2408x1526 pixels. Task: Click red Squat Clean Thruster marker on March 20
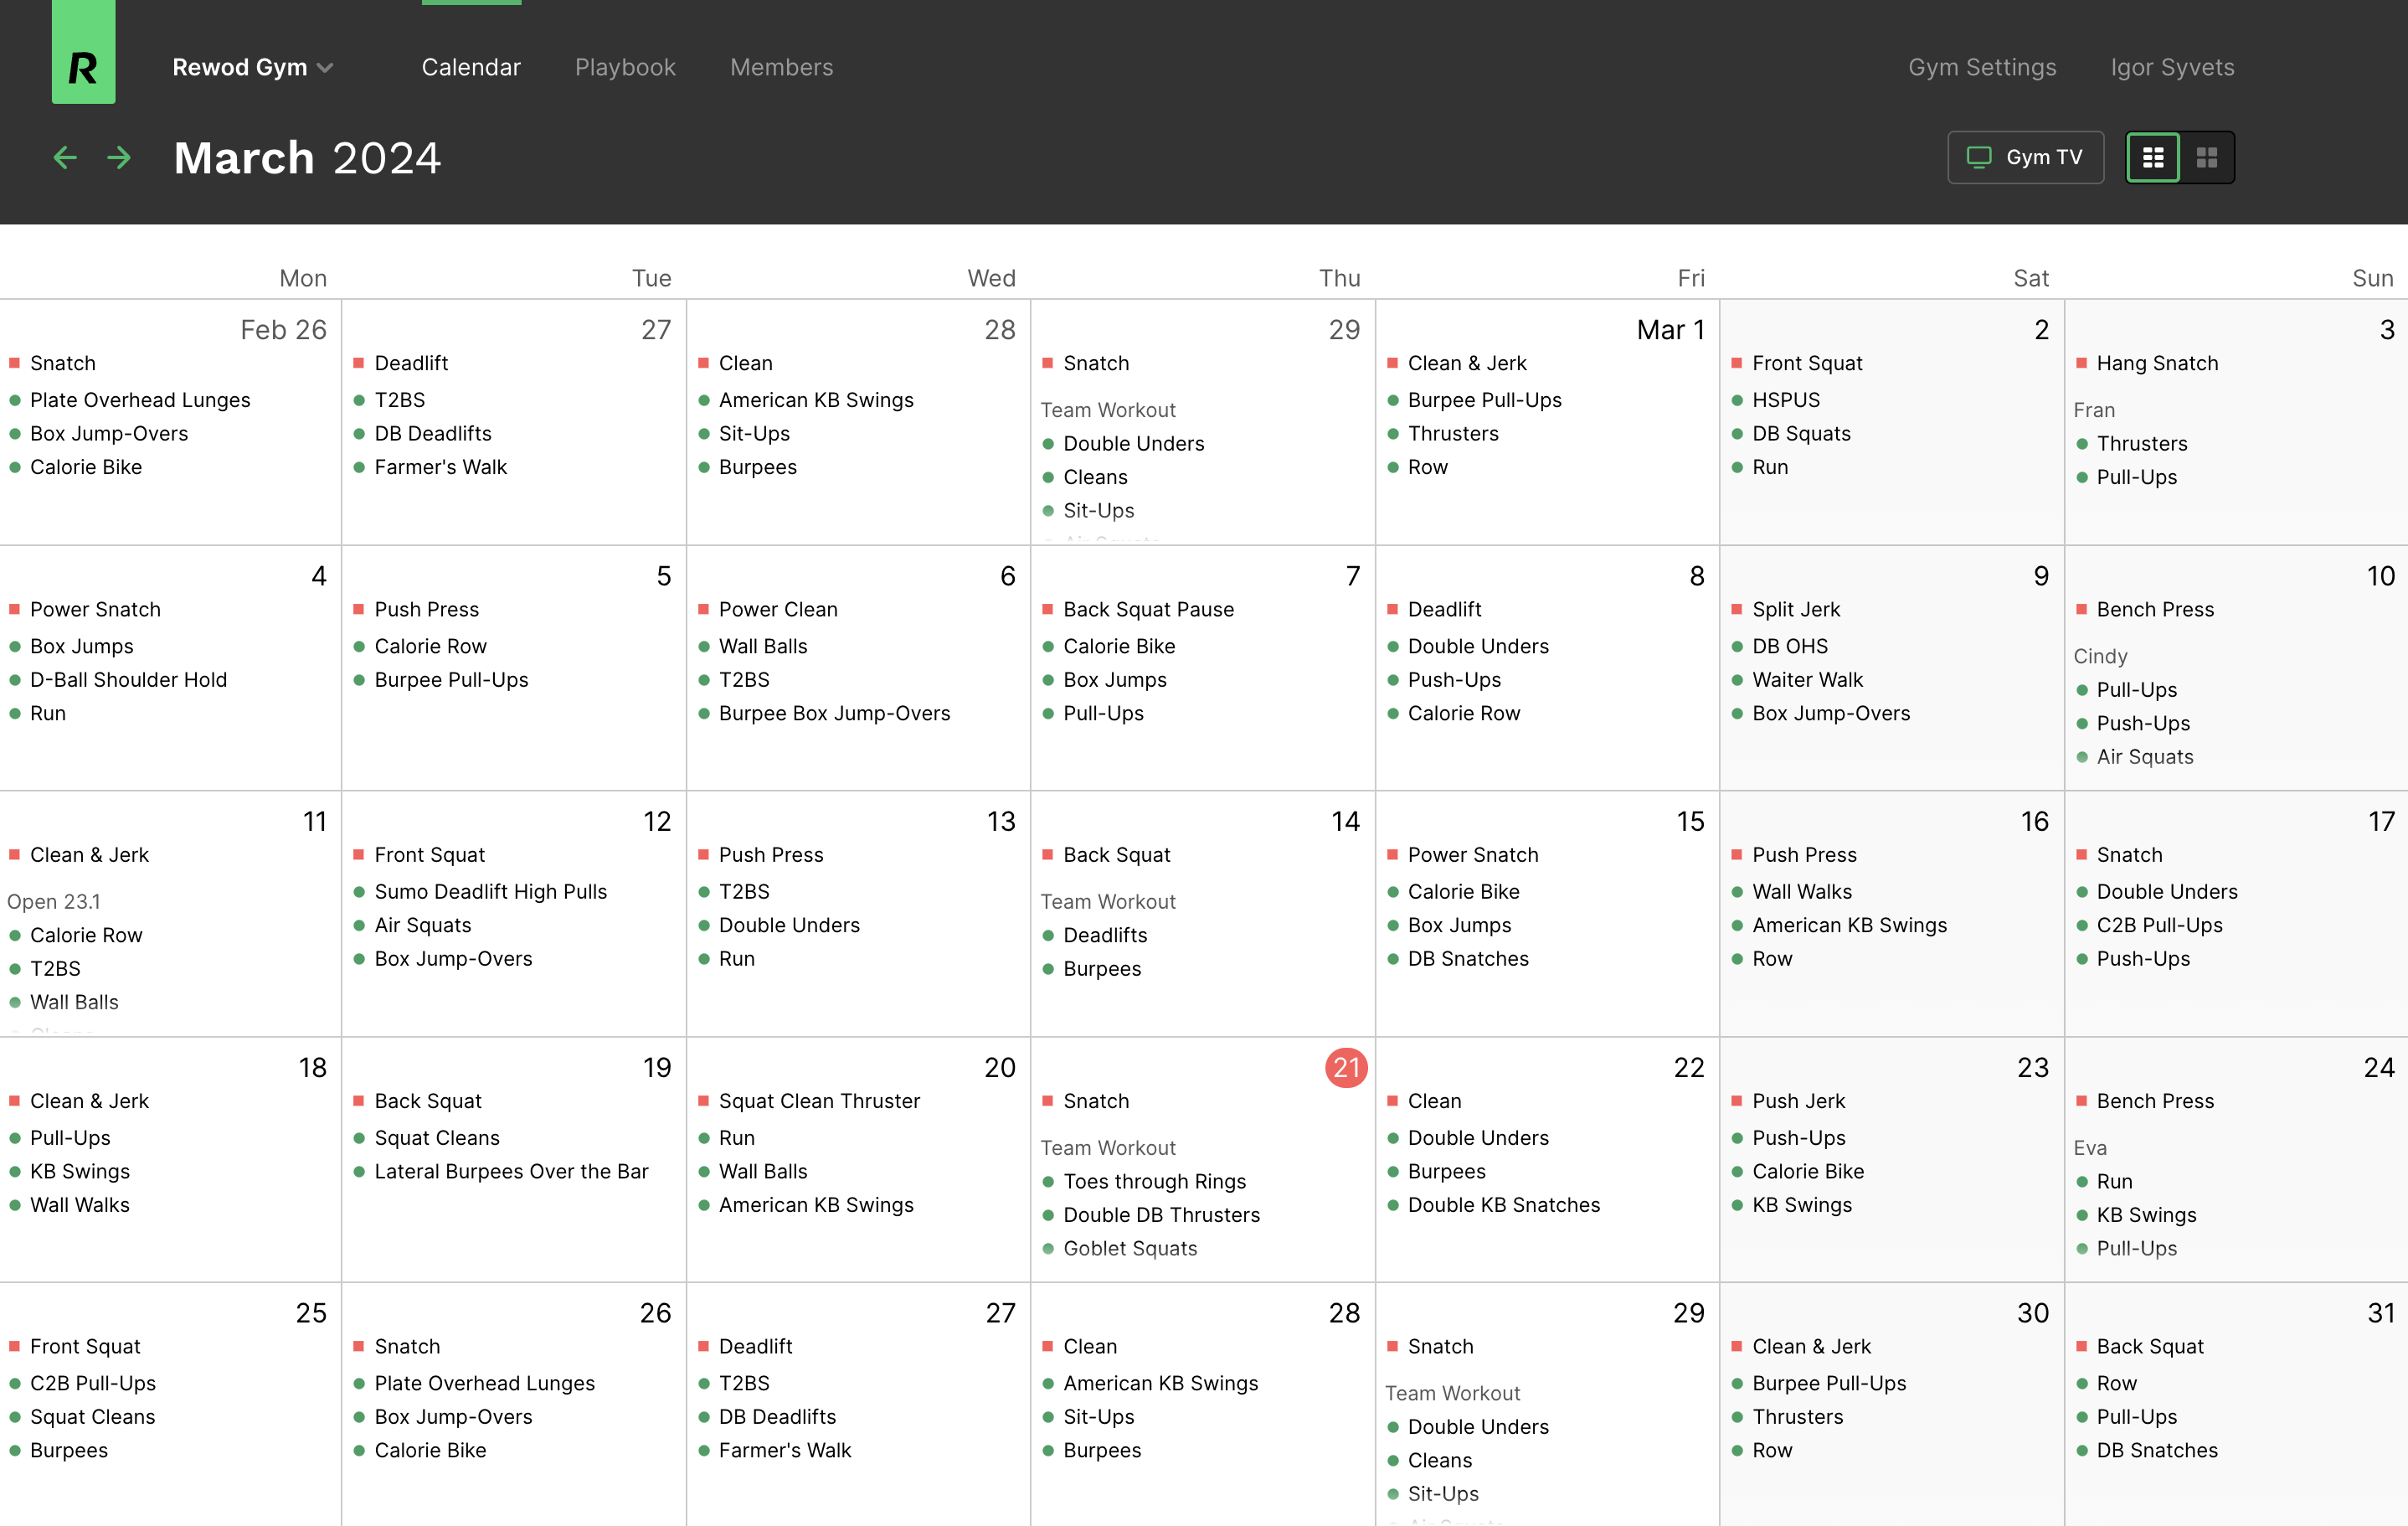coord(703,1101)
